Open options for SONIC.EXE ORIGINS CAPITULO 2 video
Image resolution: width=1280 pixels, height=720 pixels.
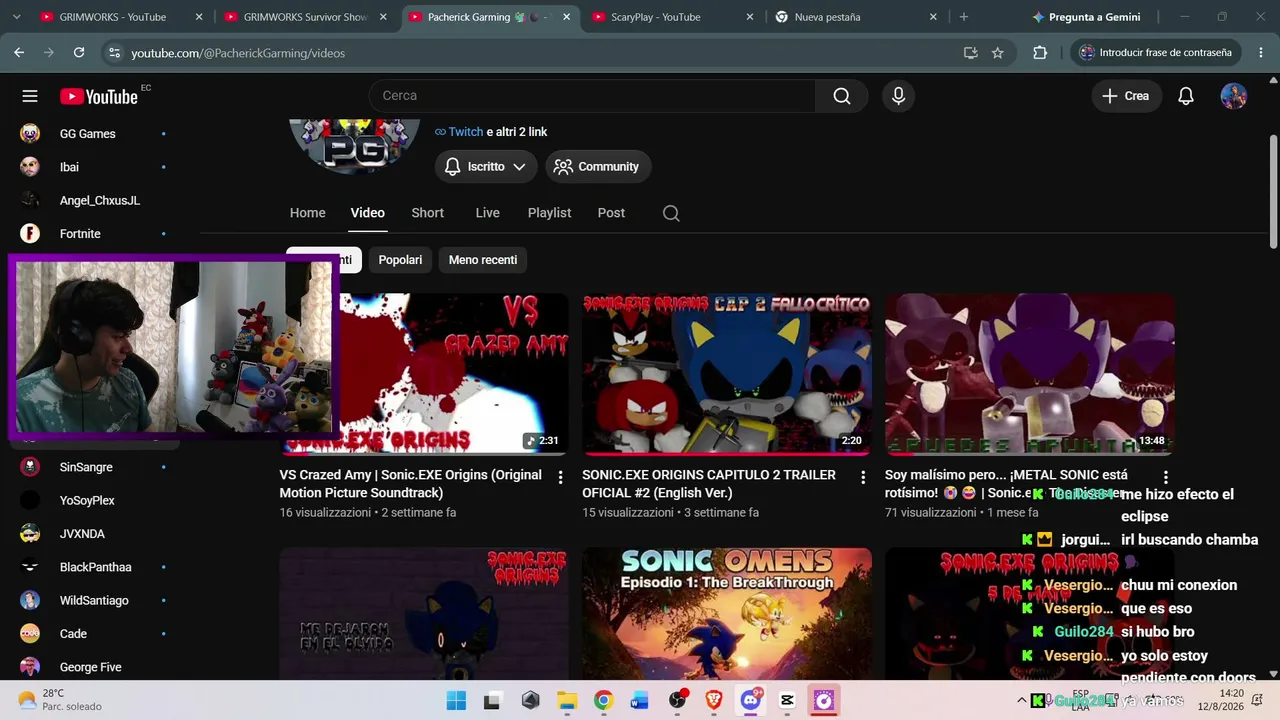pyautogui.click(x=863, y=478)
